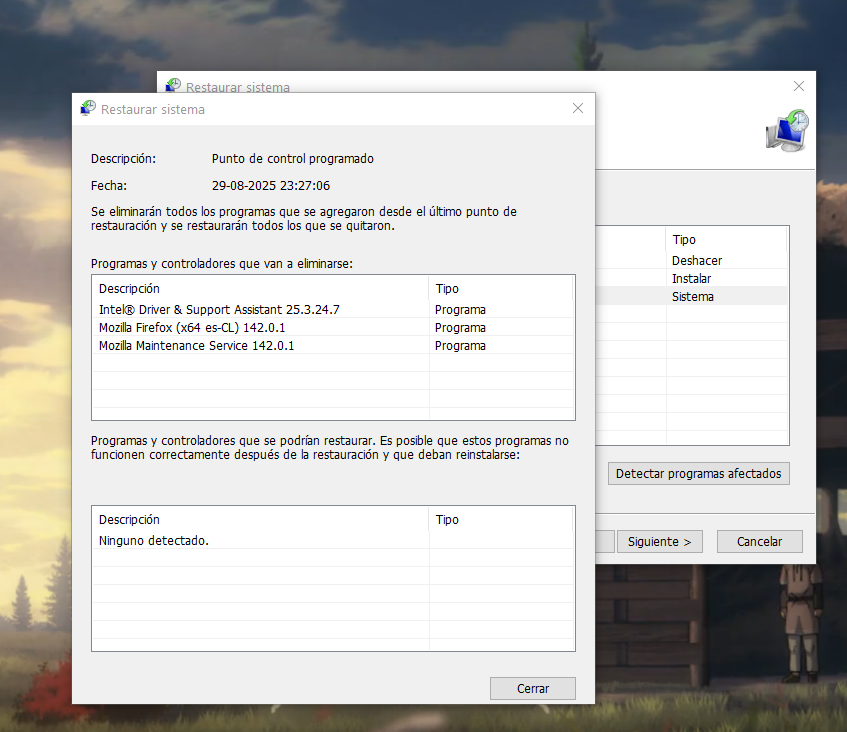
Task: Click Tipo header in programs-to-remove list
Action: [x=501, y=288]
